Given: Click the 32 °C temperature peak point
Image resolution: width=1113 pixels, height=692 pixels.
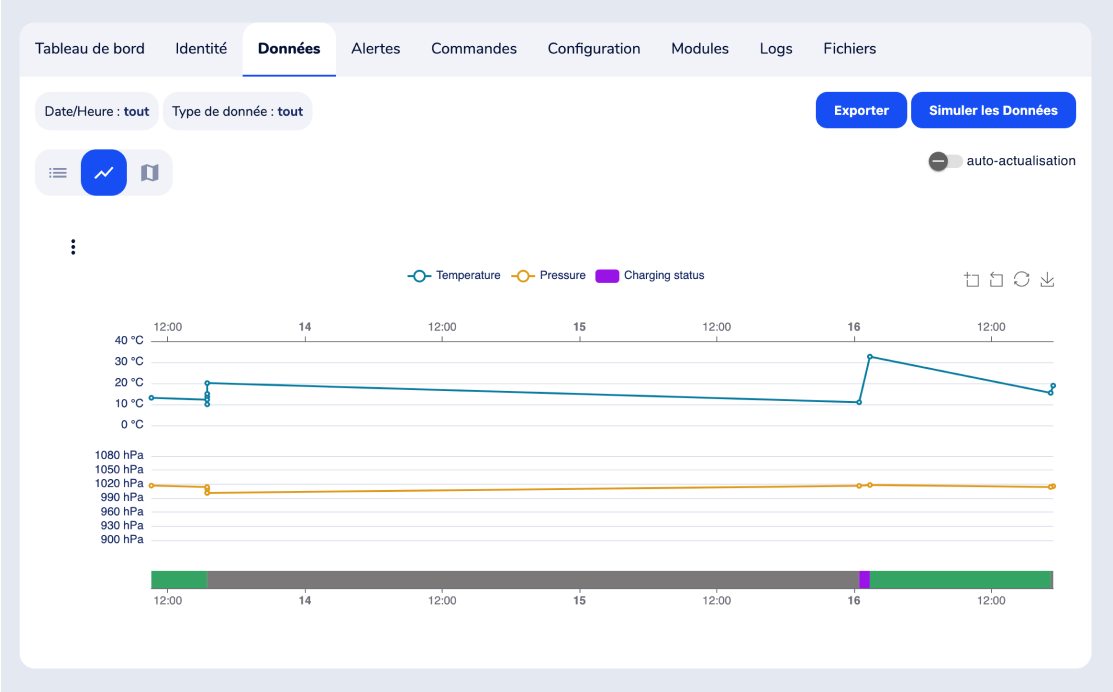Looking at the screenshot, I should (x=870, y=357).
